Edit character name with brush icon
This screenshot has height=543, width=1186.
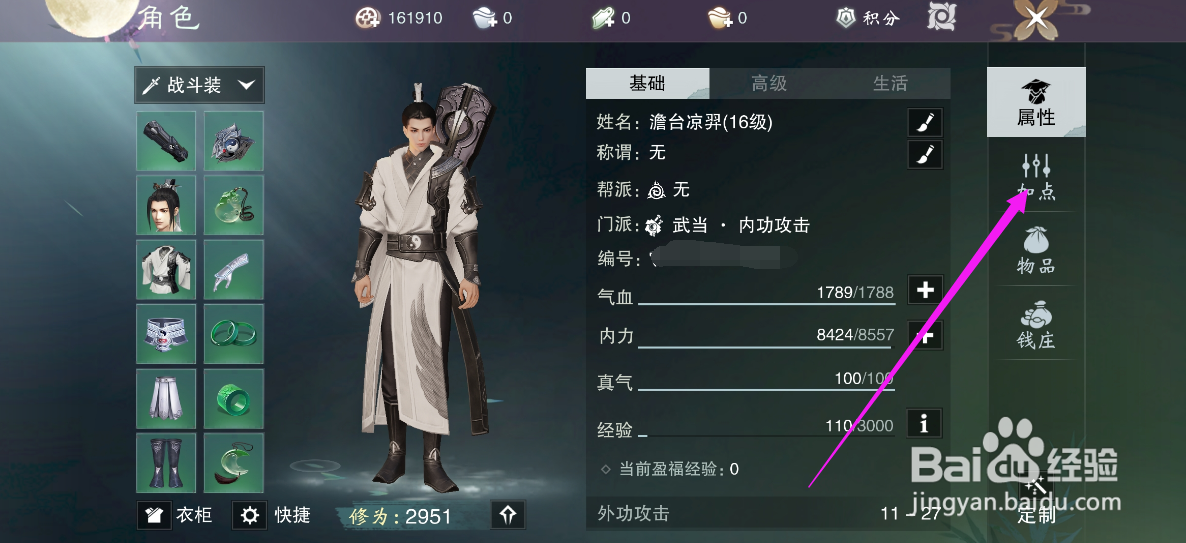[x=924, y=123]
